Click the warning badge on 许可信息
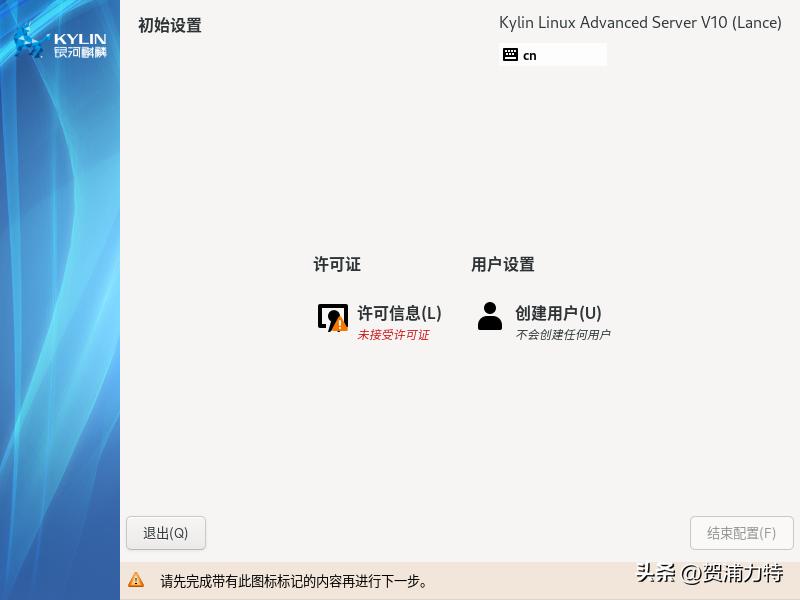 click(x=341, y=326)
